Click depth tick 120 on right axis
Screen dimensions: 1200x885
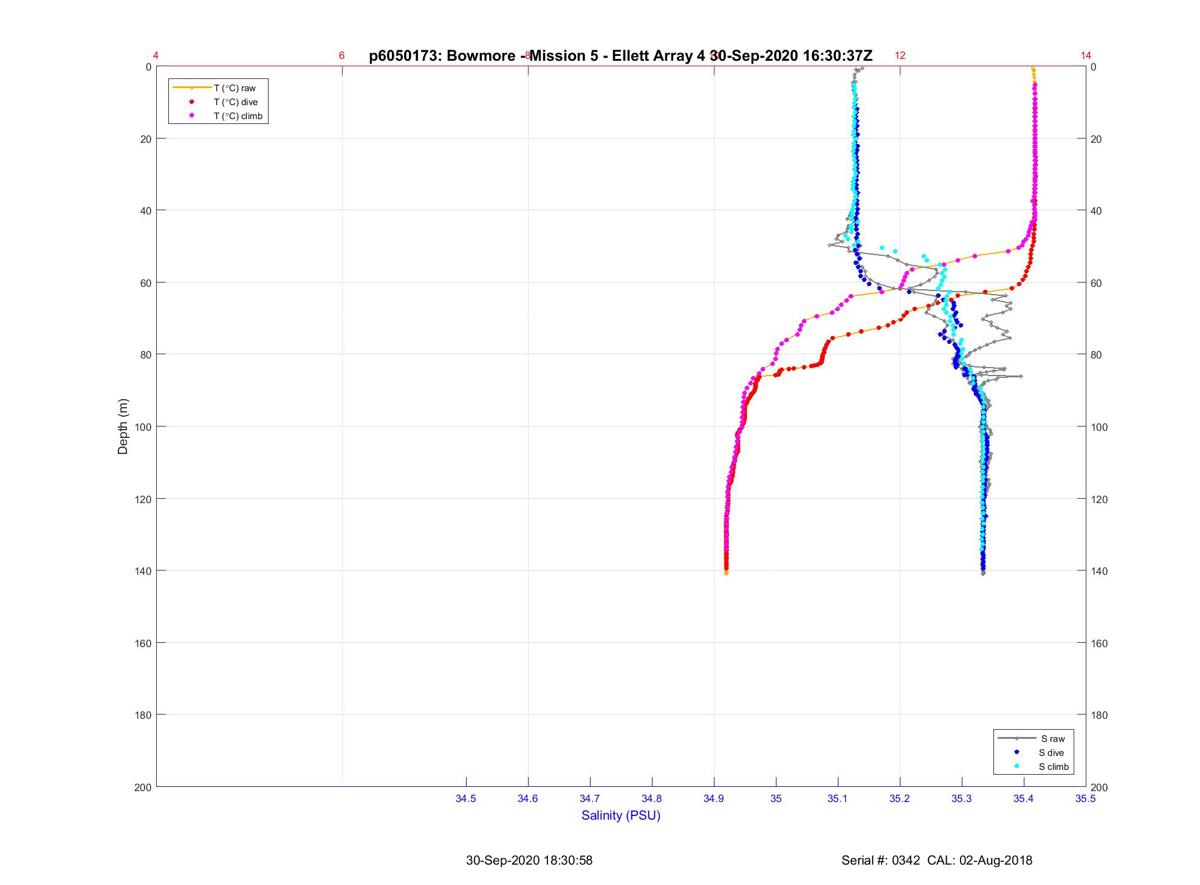1101,499
